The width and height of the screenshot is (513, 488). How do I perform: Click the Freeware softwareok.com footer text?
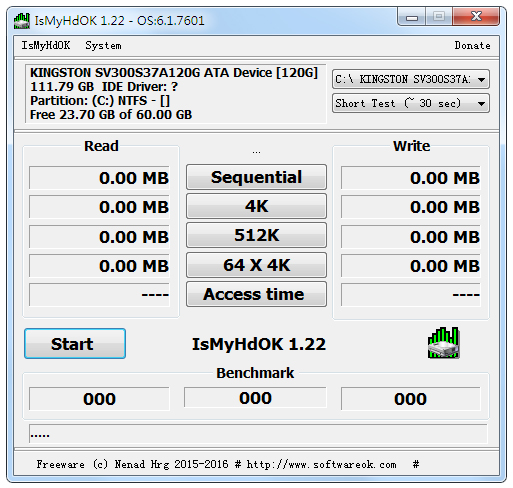click(228, 464)
